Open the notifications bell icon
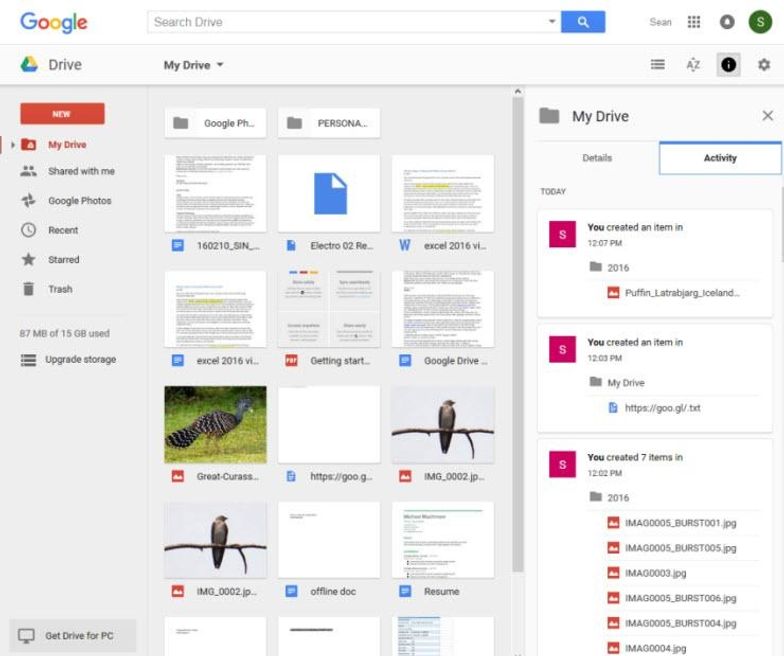This screenshot has width=784, height=656. (x=727, y=22)
